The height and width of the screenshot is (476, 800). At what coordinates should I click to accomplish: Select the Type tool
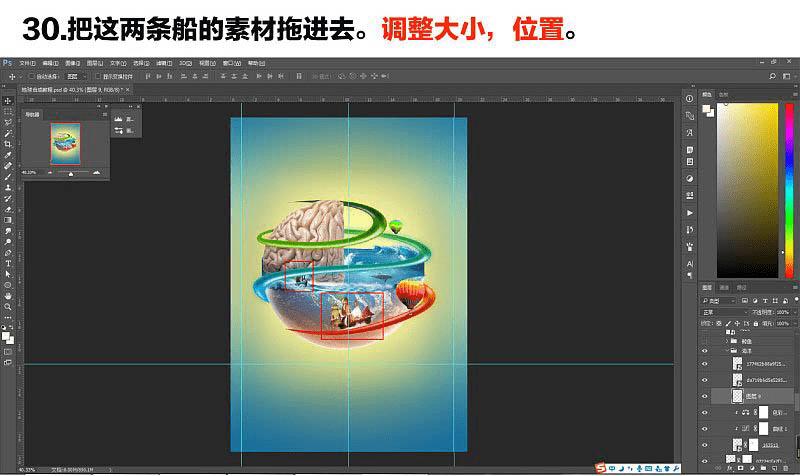(8, 263)
